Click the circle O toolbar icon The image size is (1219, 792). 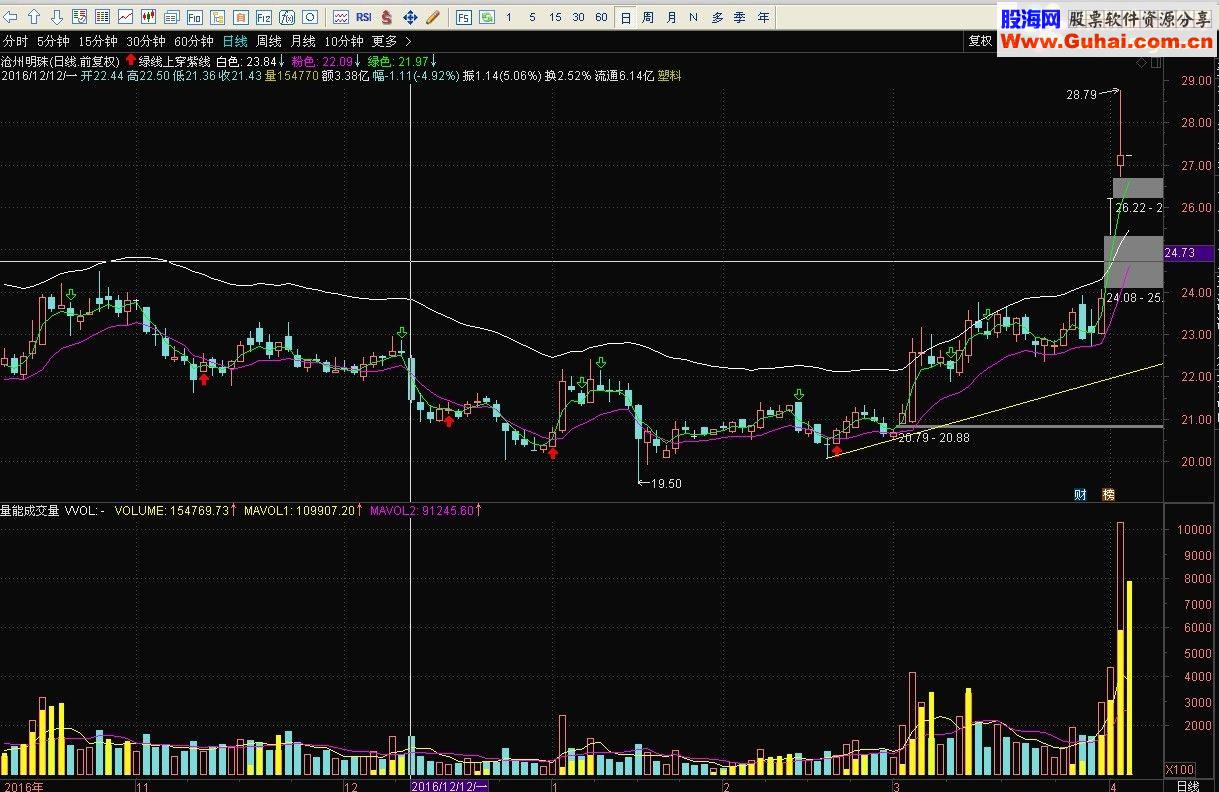click(x=310, y=17)
